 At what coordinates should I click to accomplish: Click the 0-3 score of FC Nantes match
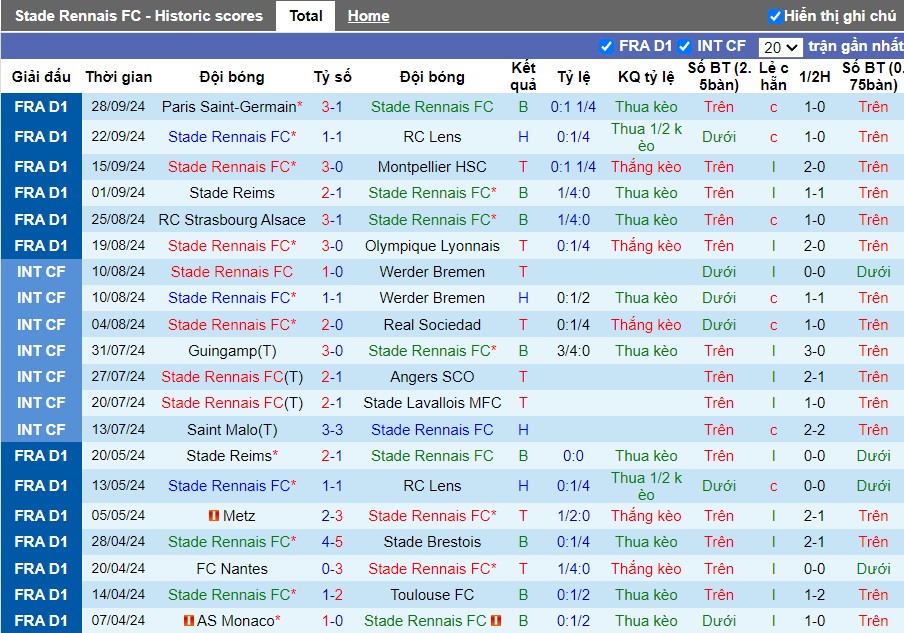(x=332, y=568)
